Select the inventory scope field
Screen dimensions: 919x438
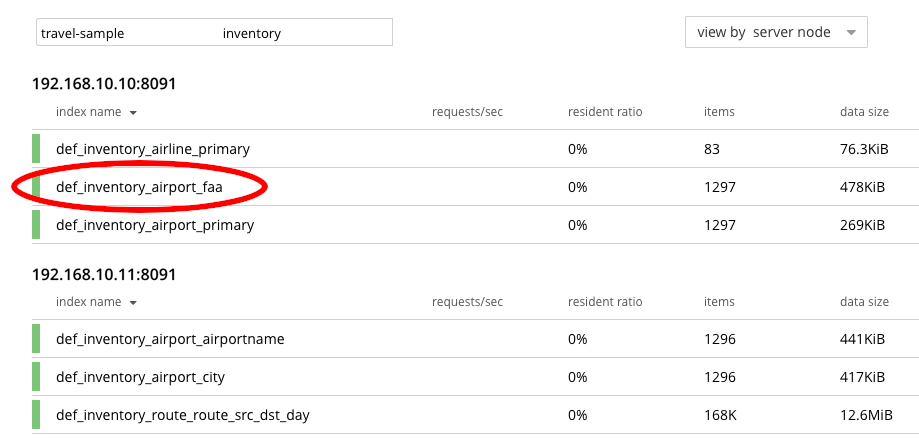(300, 33)
